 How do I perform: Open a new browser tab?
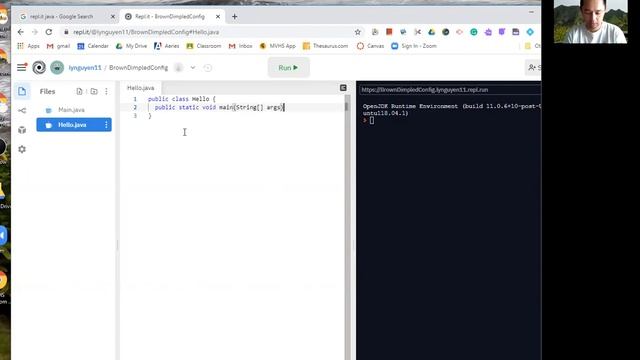[235, 17]
